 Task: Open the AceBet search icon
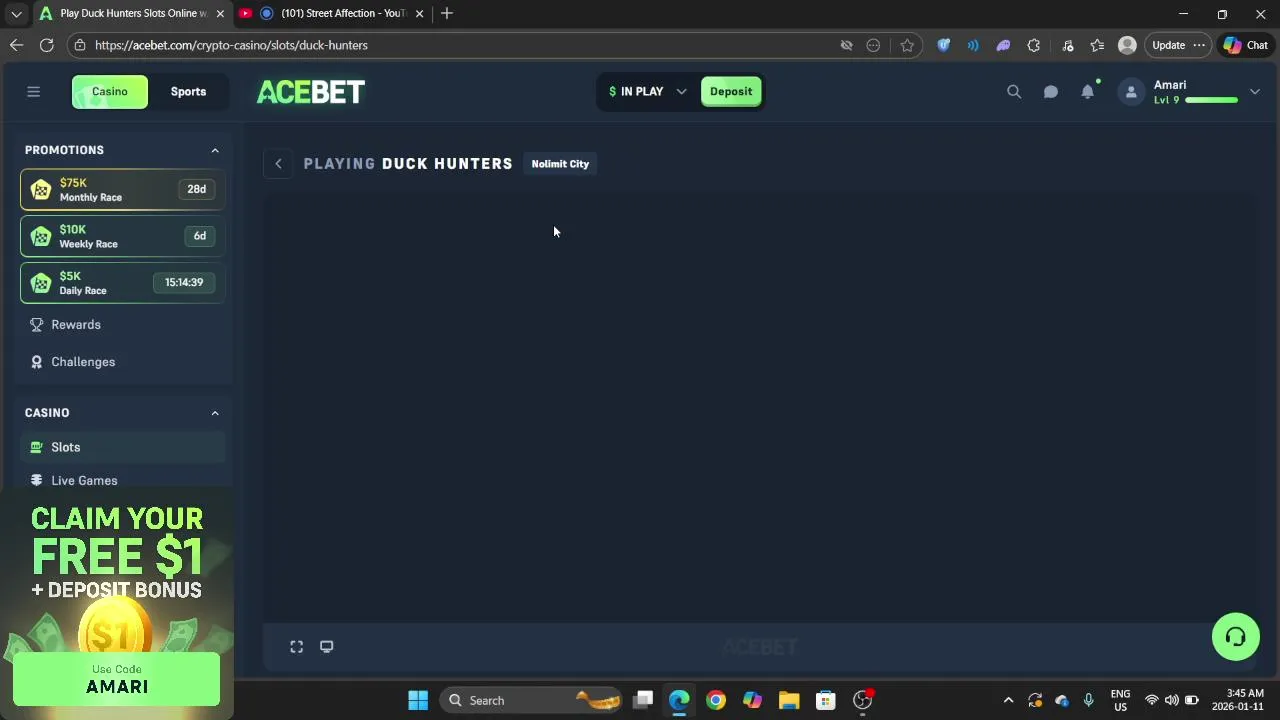click(x=1014, y=92)
